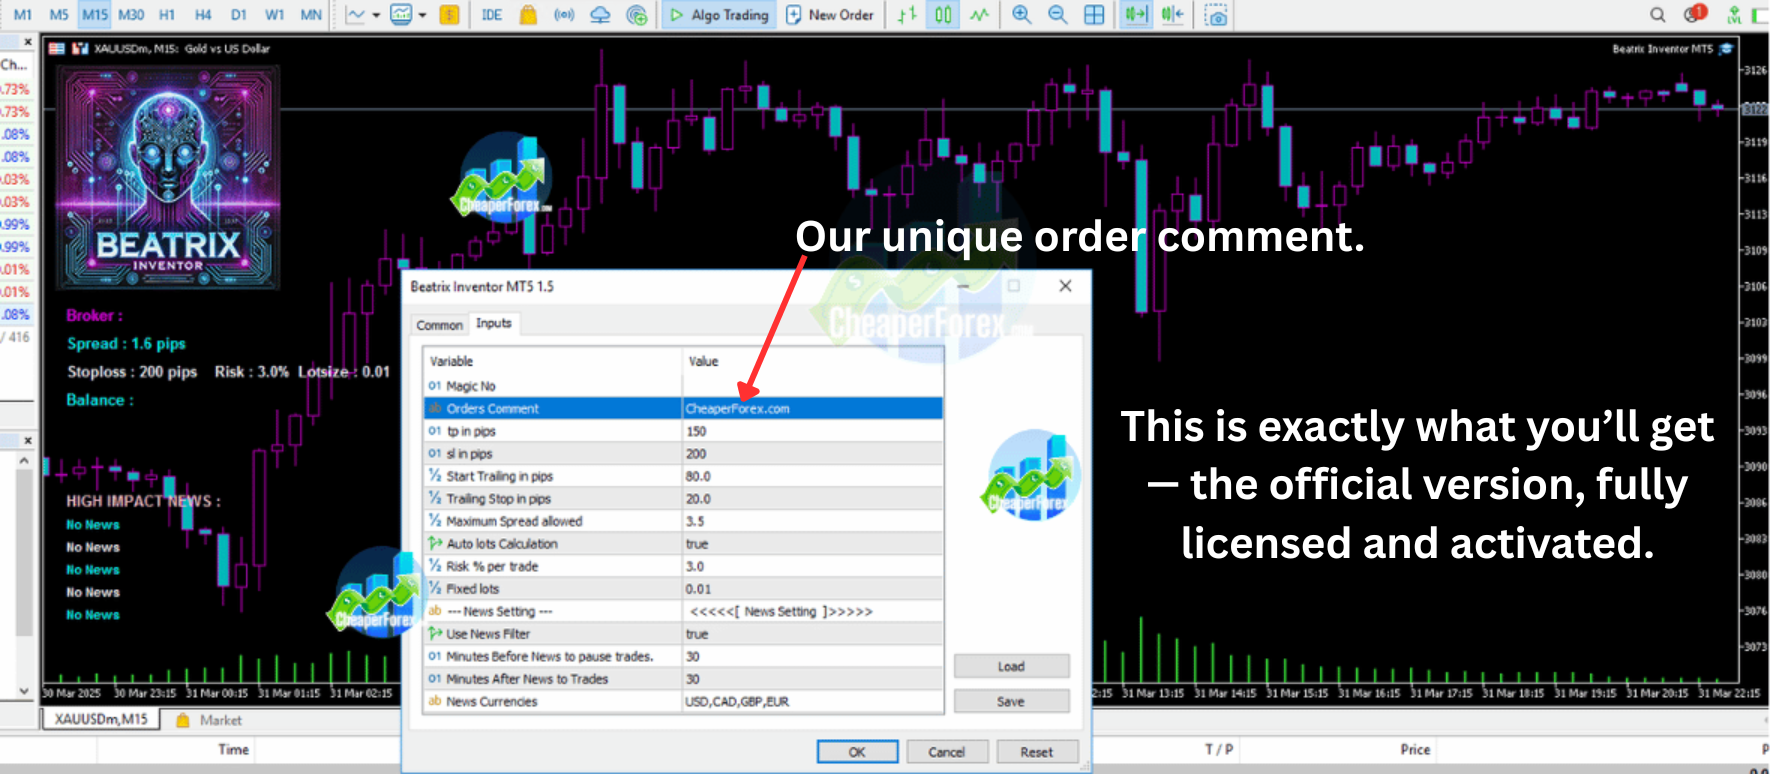Set chart to W1 timeframe

(275, 15)
